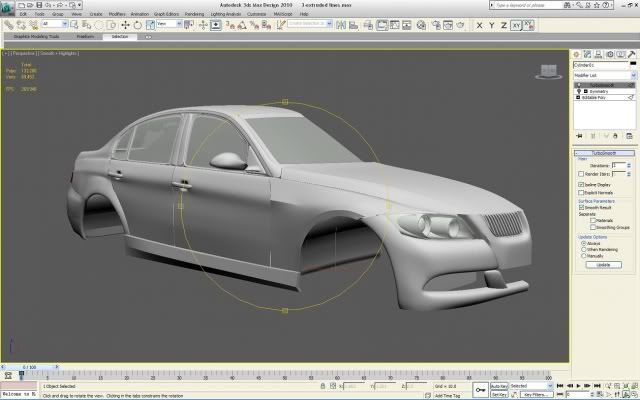The height and width of the screenshot is (400, 640).
Task: Click the ViewCube in the viewport
Action: pyautogui.click(x=549, y=71)
